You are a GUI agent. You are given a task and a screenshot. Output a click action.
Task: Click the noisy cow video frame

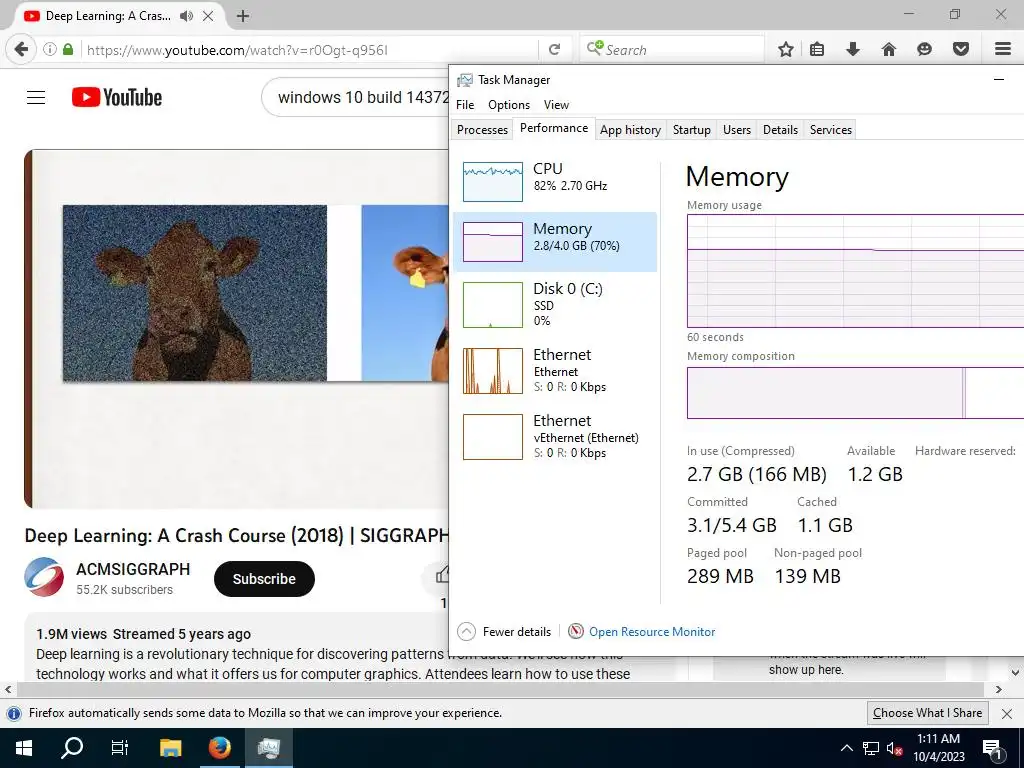[x=195, y=293]
